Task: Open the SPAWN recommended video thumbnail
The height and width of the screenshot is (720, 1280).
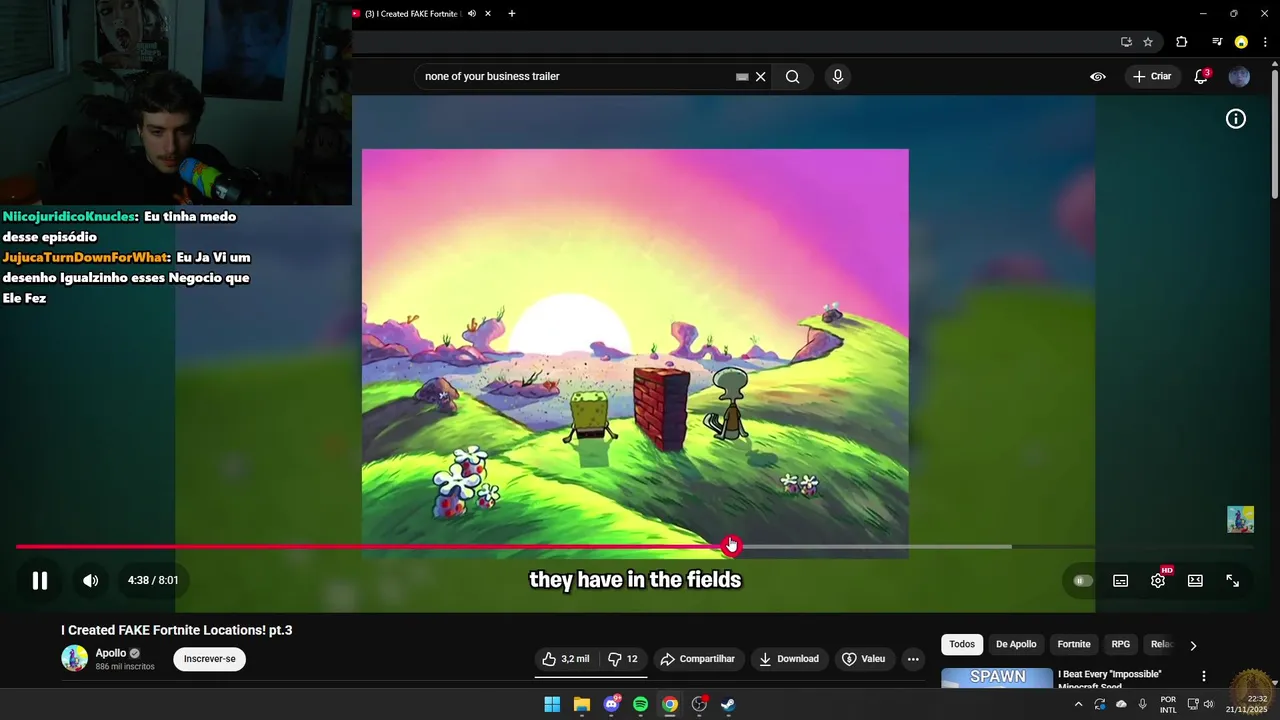Action: [997, 678]
